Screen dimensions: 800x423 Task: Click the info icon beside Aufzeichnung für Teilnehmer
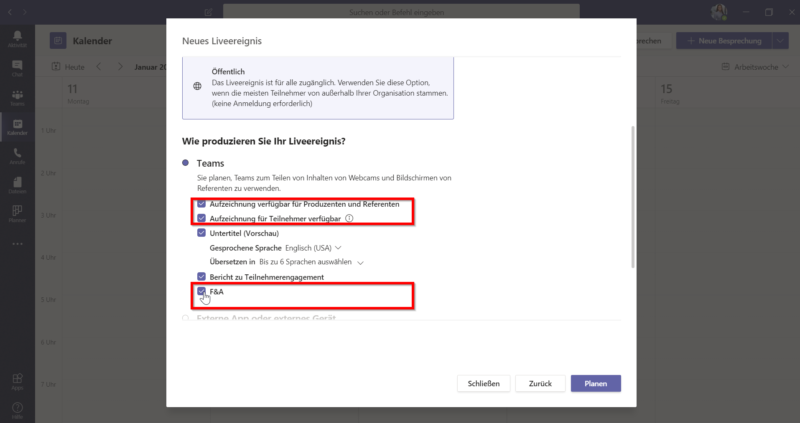tap(349, 218)
